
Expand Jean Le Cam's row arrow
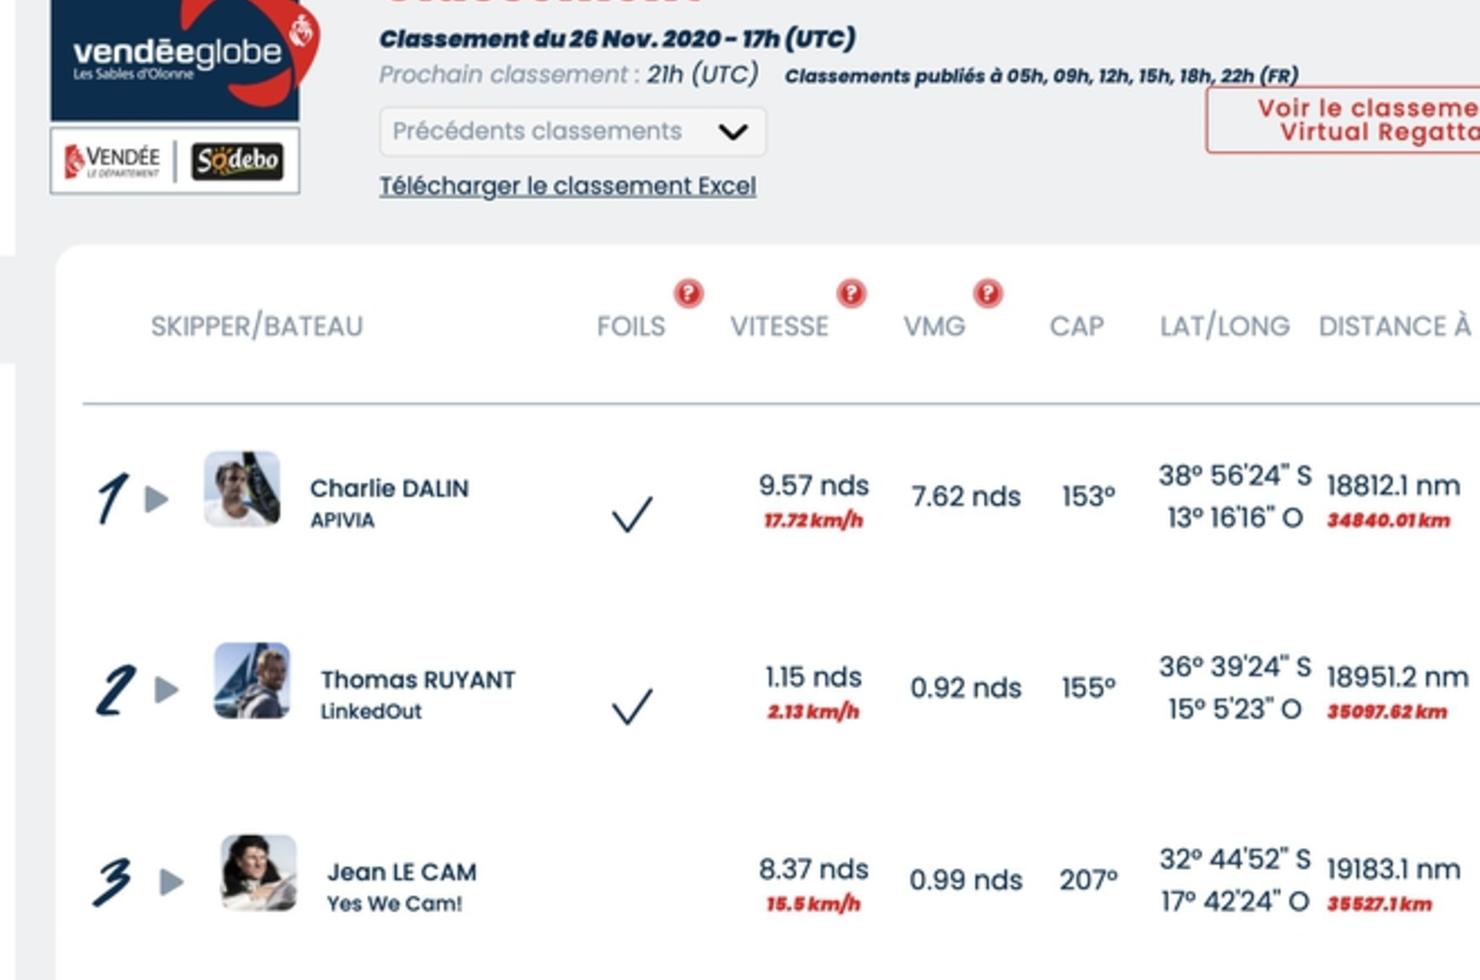pyautogui.click(x=171, y=882)
